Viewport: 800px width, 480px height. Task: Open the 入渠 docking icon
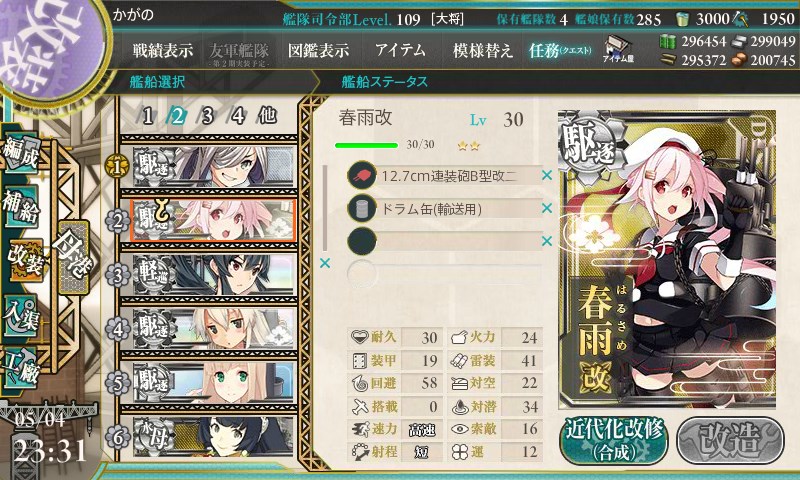click(x=20, y=316)
